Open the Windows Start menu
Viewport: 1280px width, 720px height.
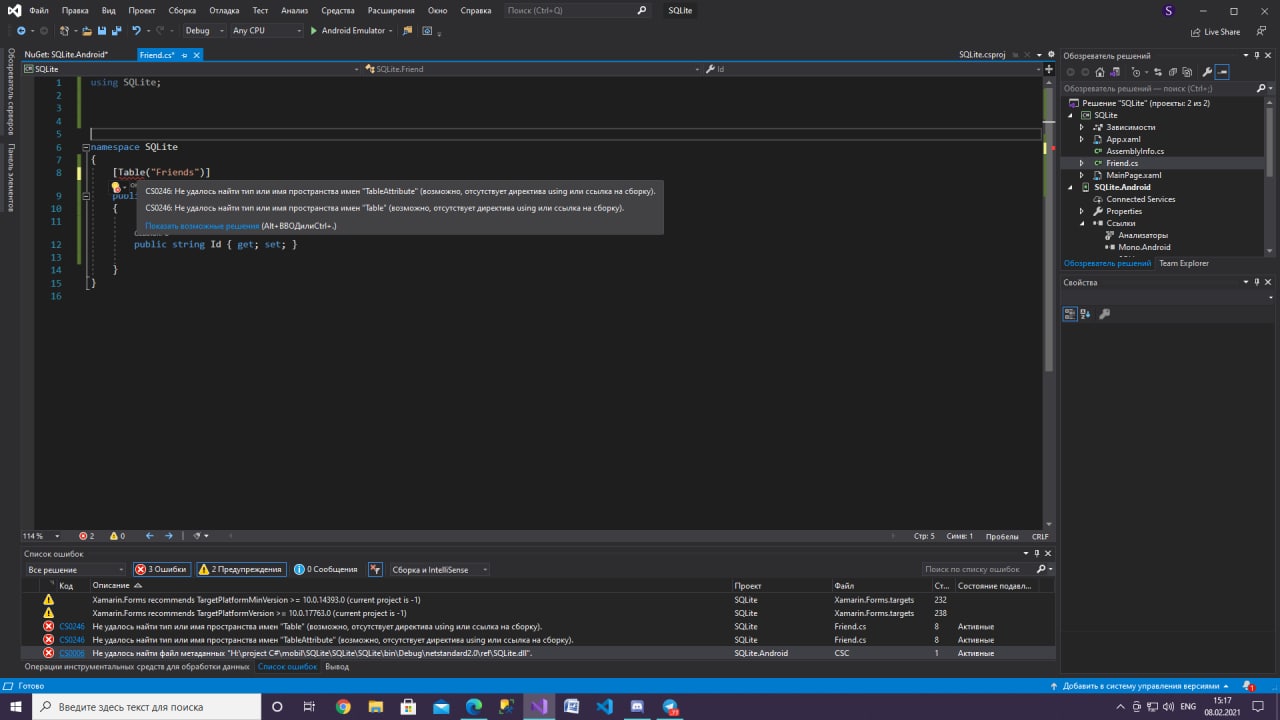point(16,706)
